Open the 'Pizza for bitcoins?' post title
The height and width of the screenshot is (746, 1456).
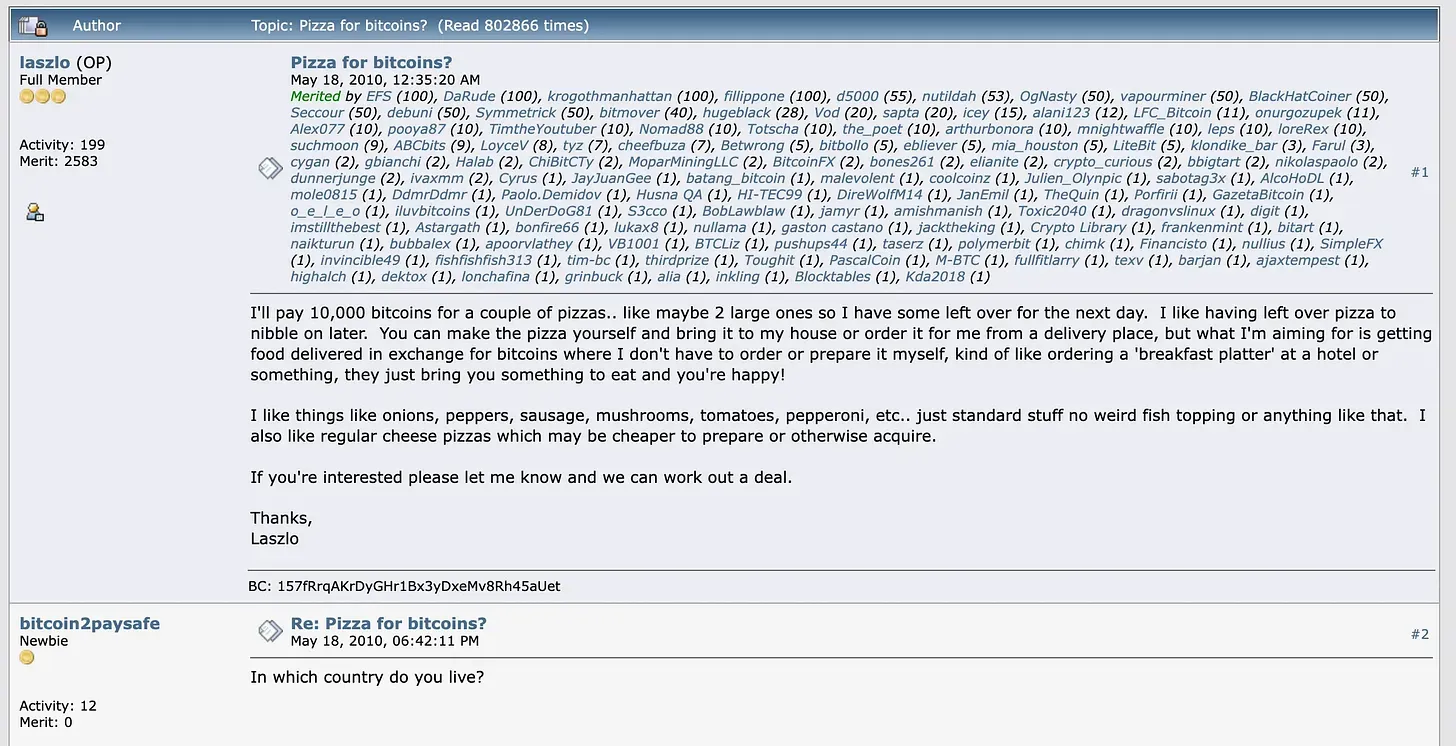click(x=371, y=63)
